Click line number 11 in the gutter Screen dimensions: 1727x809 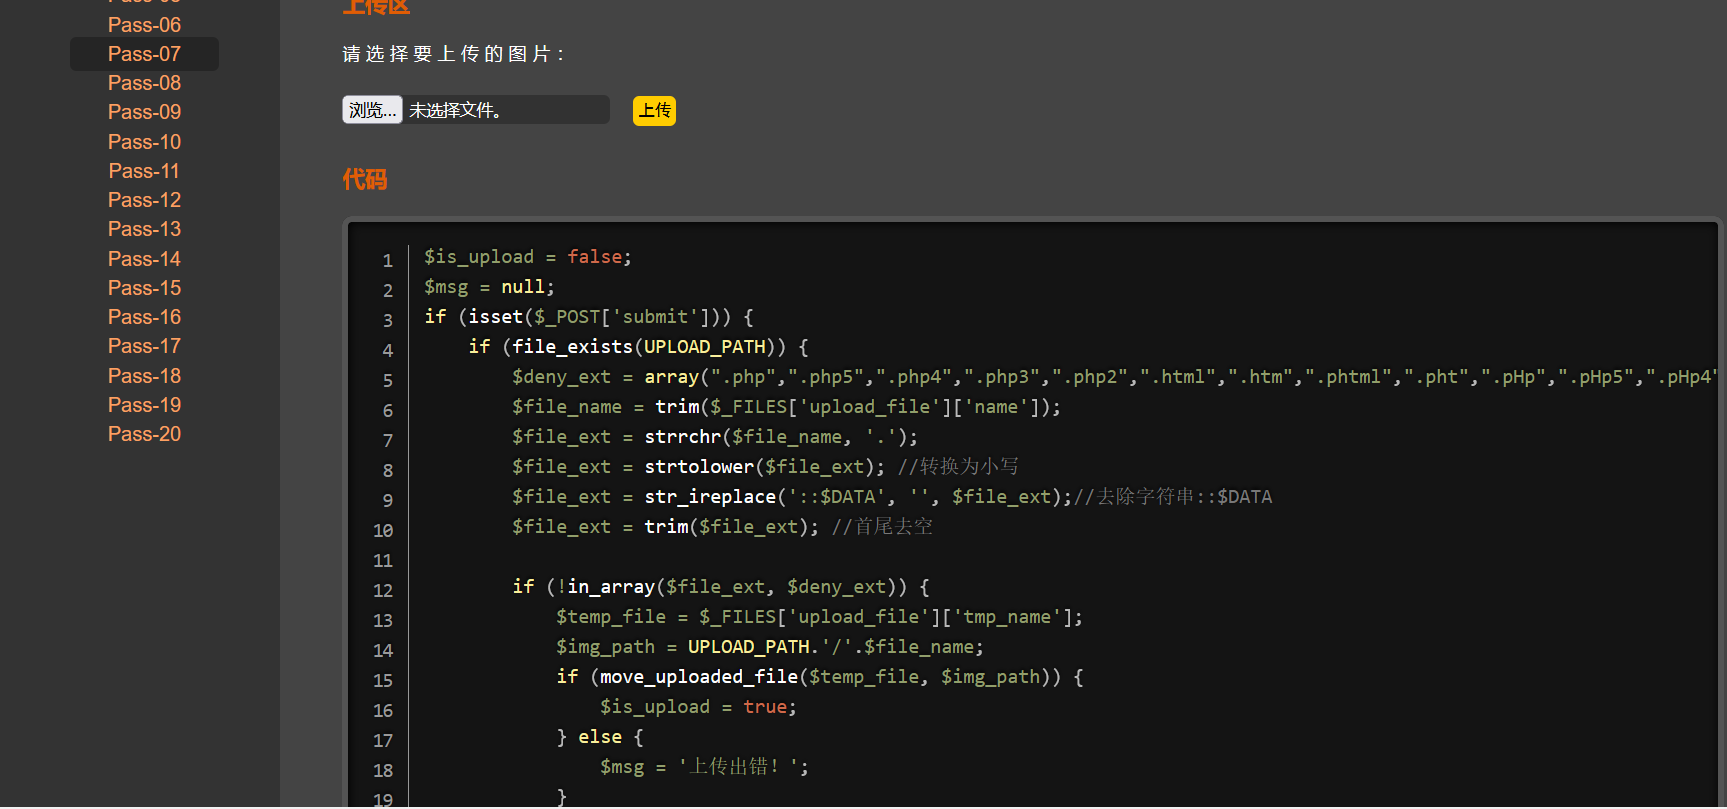tap(383, 561)
